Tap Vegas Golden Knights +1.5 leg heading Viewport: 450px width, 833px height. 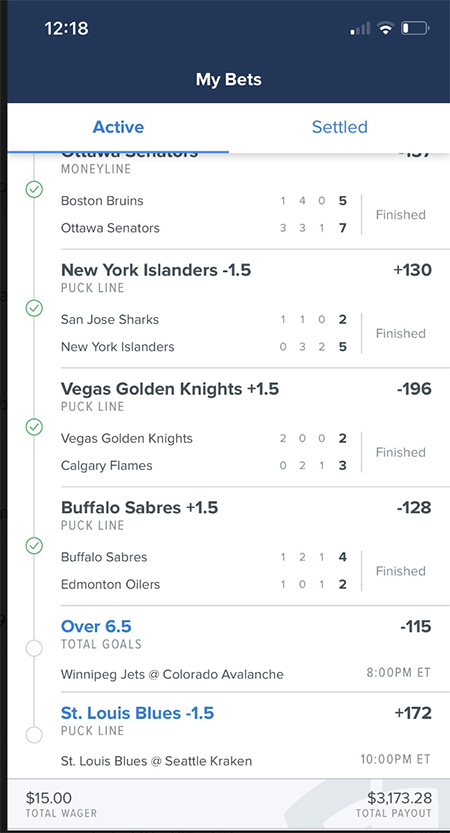[x=170, y=389]
